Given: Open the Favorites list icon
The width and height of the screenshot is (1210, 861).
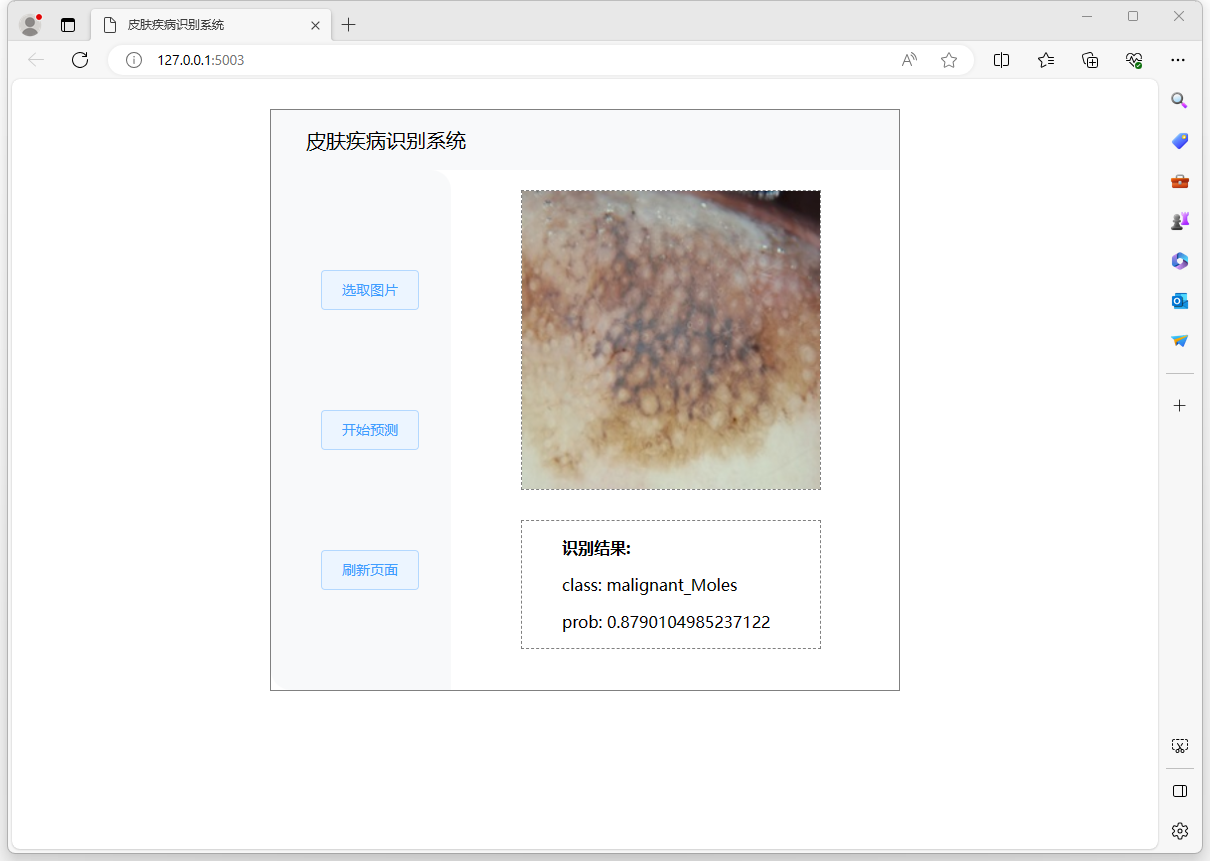Looking at the screenshot, I should pos(1046,60).
